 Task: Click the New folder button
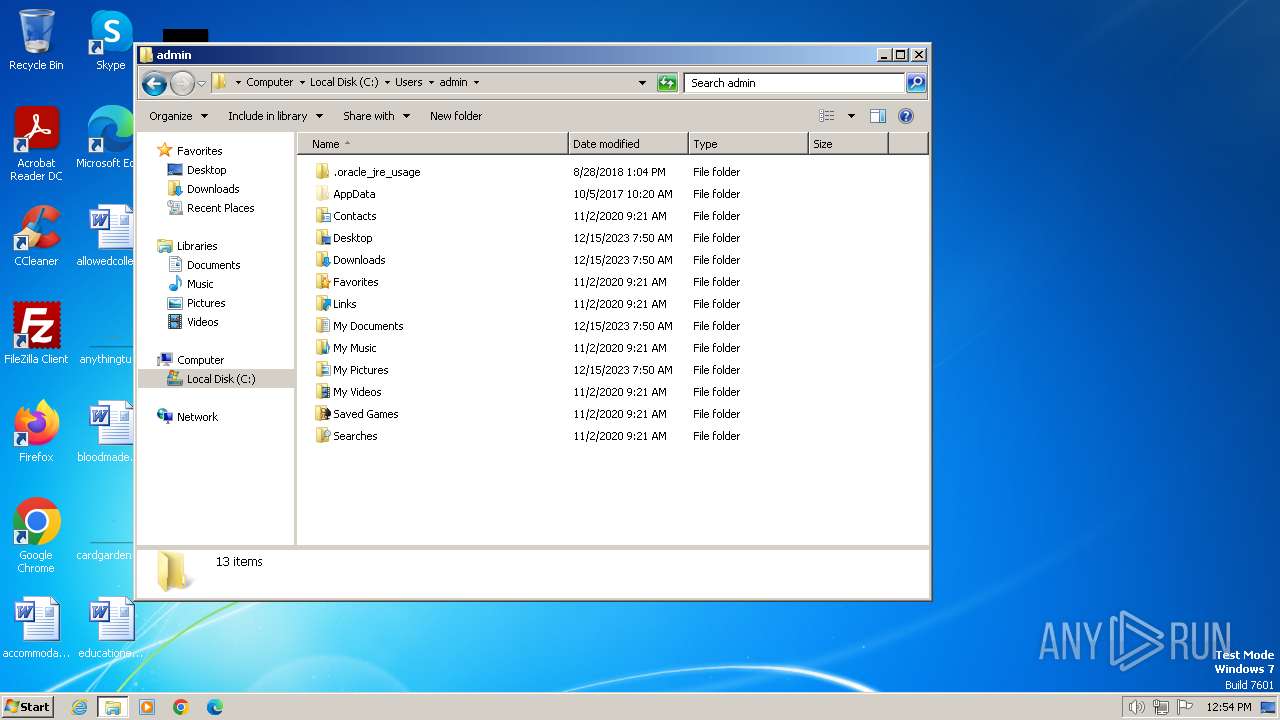pyautogui.click(x=456, y=116)
